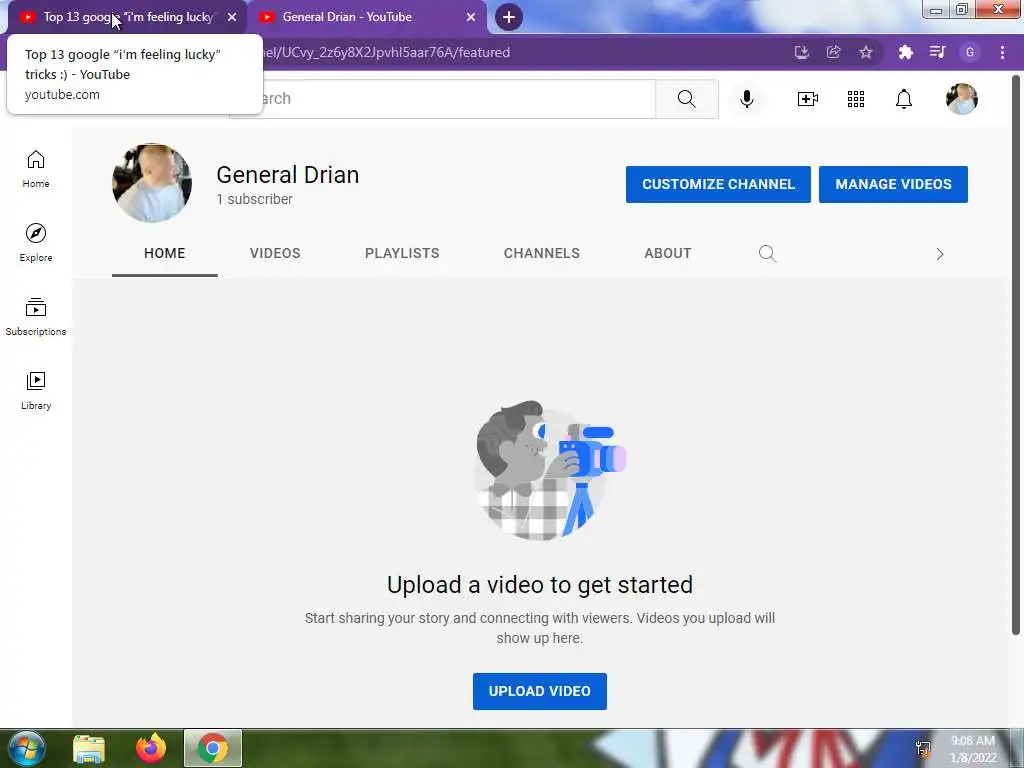Viewport: 1024px width, 768px height.
Task: Click the General Drian channel profile picture
Action: 152,184
